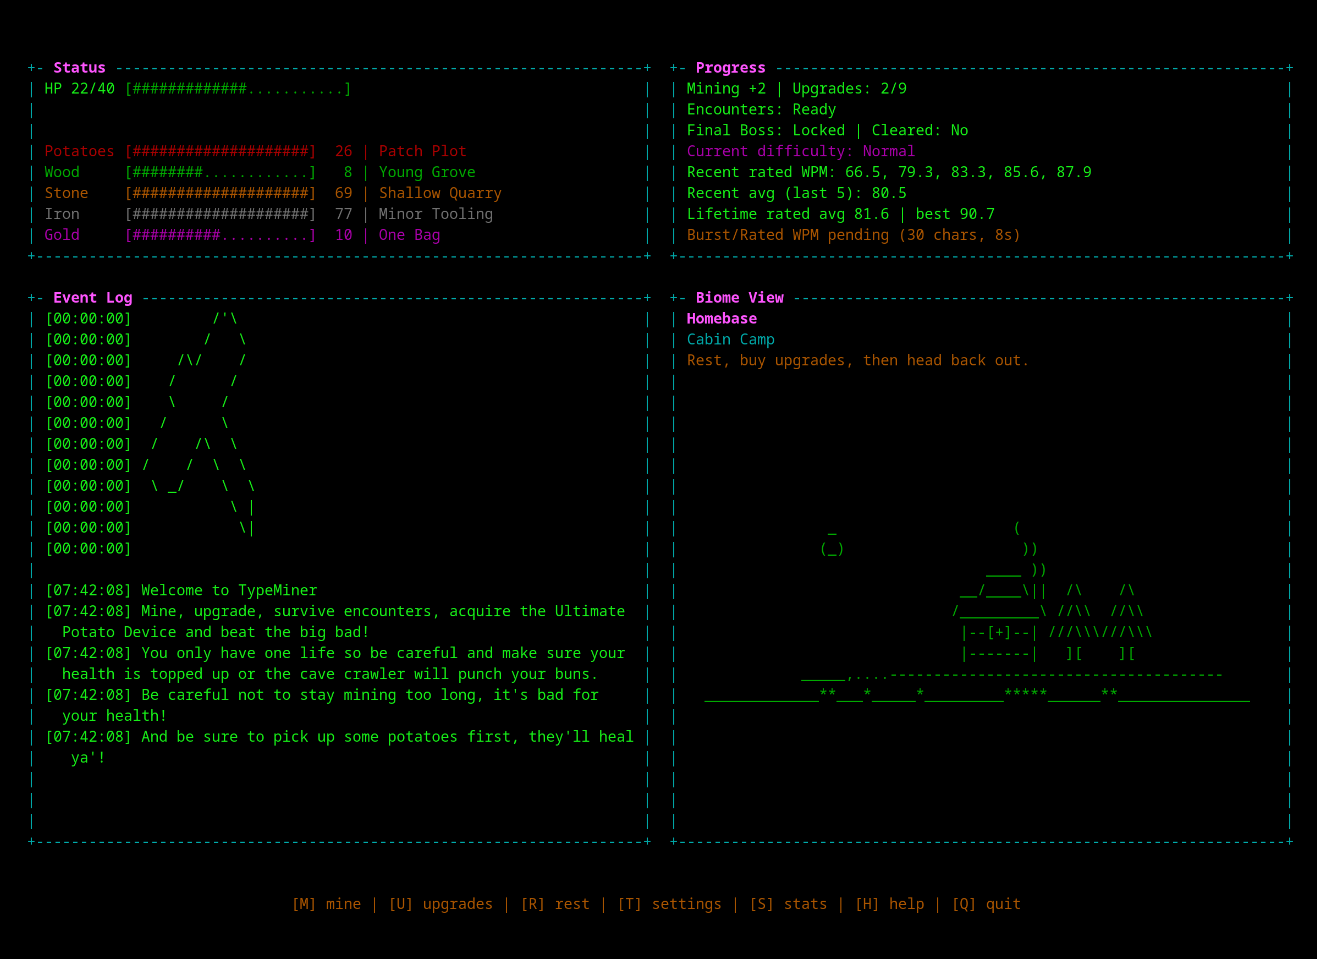Click the "Current difficulty: Normal" line
The height and width of the screenshot is (959, 1317).
click(x=801, y=151)
